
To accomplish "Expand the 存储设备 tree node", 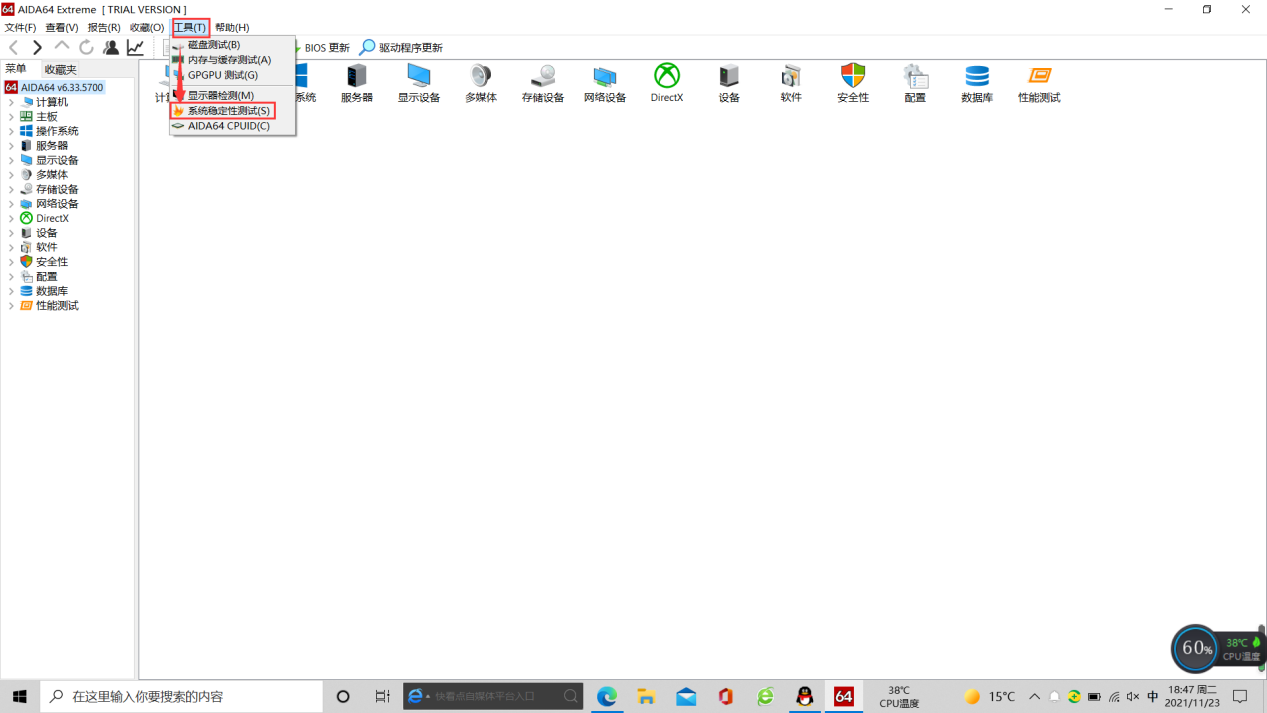I will (x=11, y=189).
